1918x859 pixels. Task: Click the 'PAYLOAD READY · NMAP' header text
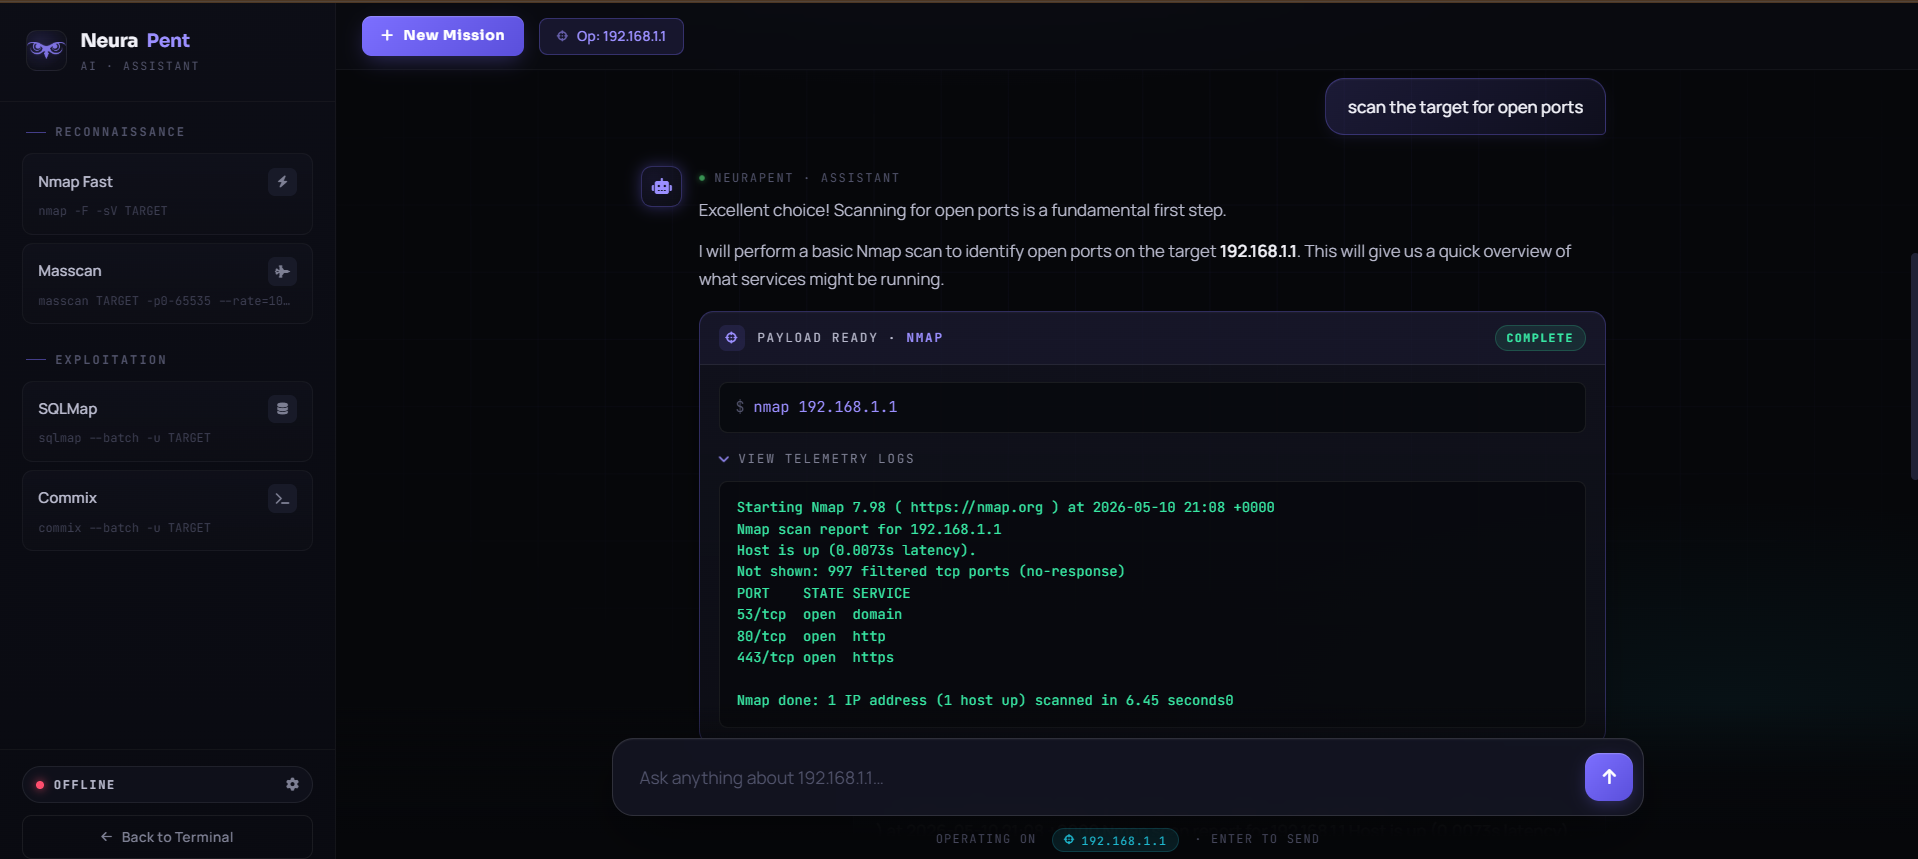point(850,338)
